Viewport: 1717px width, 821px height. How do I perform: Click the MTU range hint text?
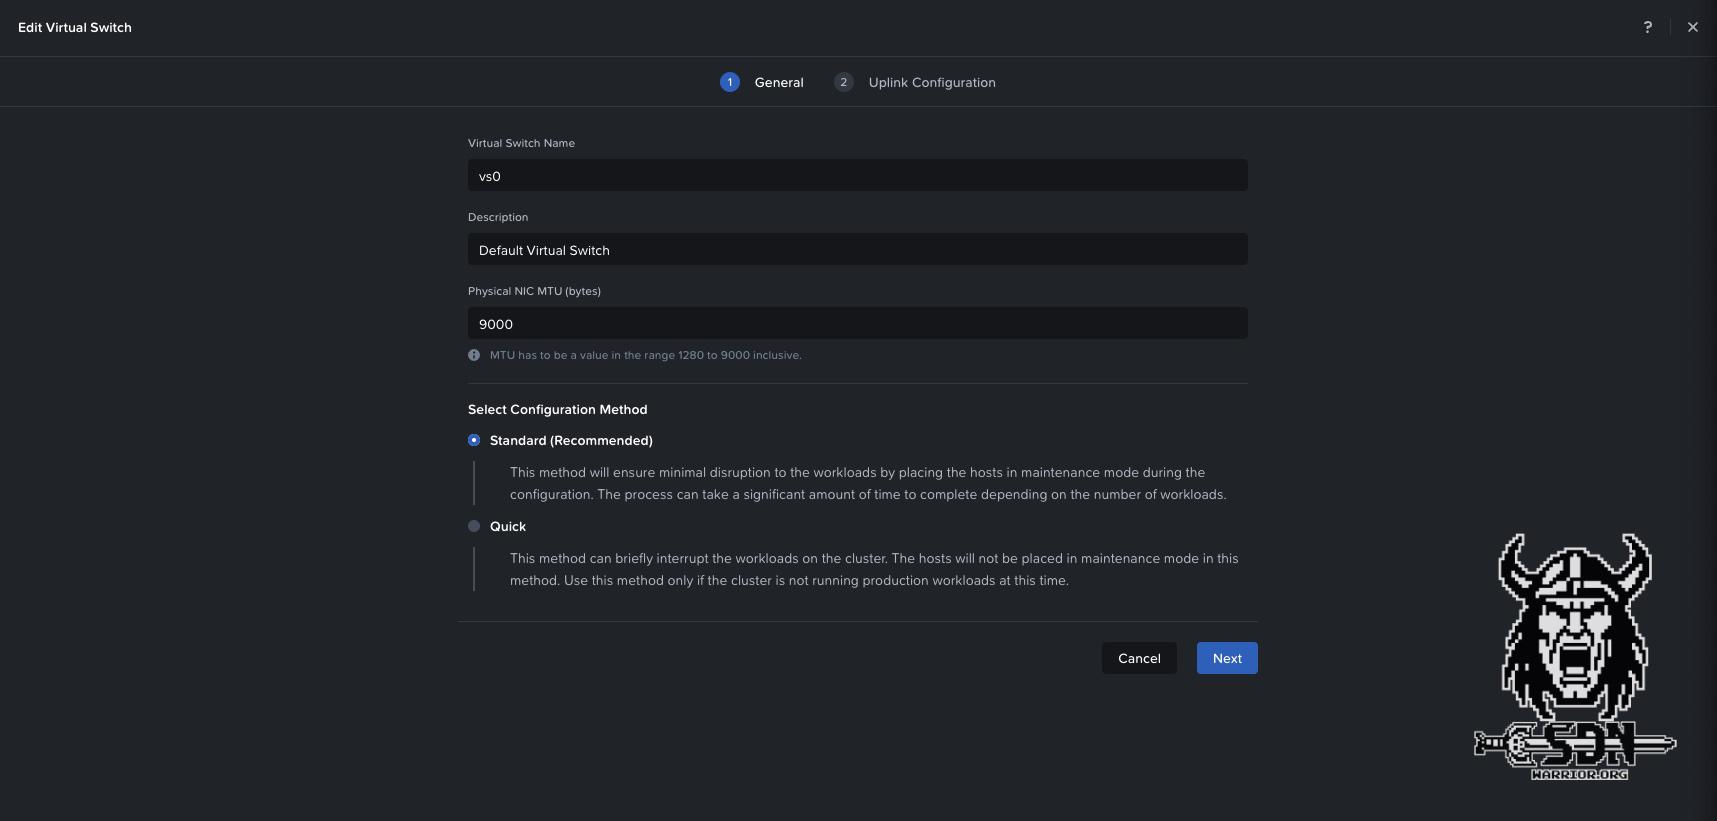pos(645,355)
